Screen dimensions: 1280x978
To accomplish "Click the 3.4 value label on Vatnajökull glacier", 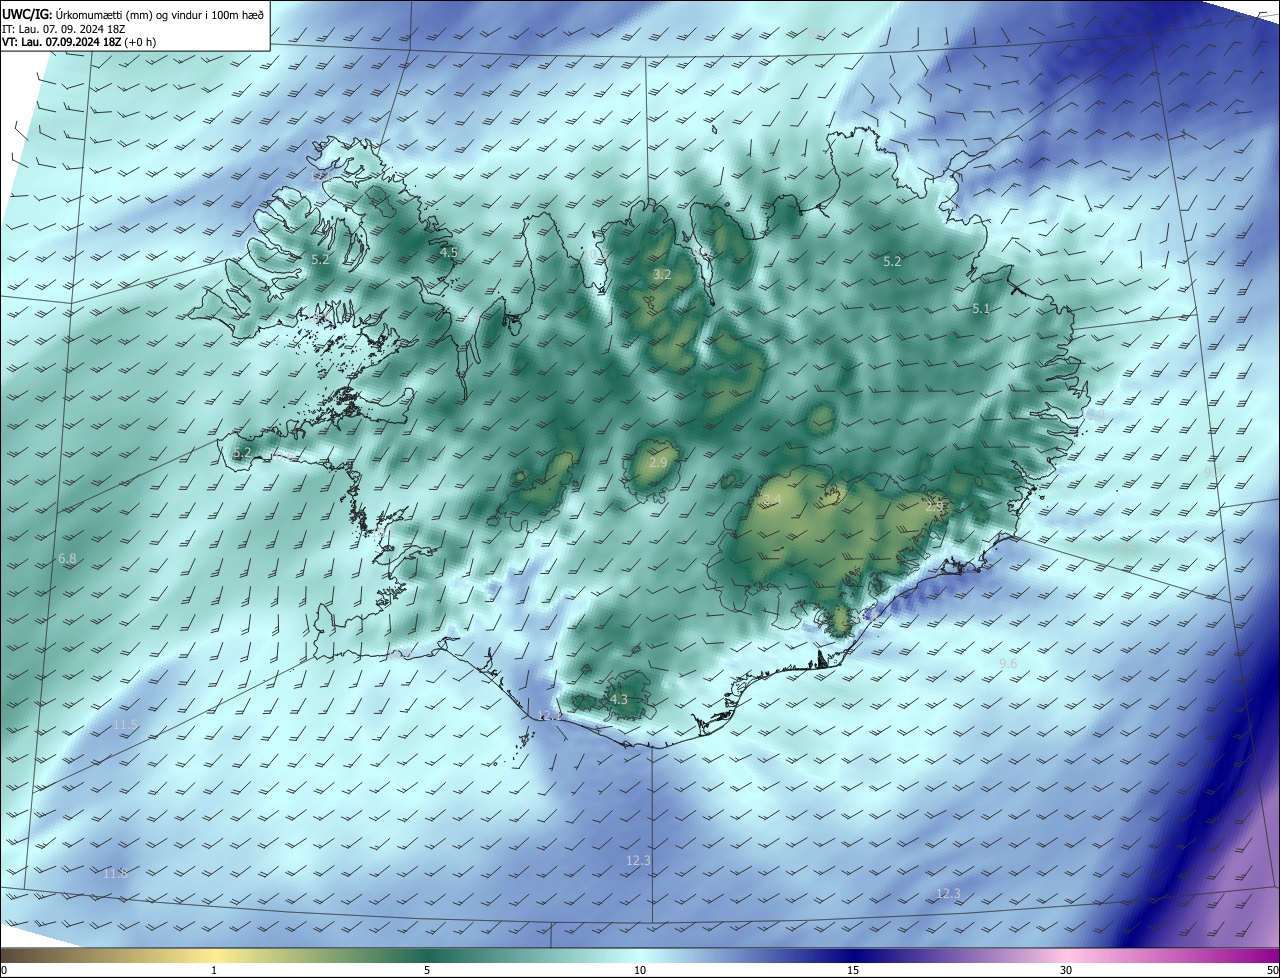I will (772, 500).
